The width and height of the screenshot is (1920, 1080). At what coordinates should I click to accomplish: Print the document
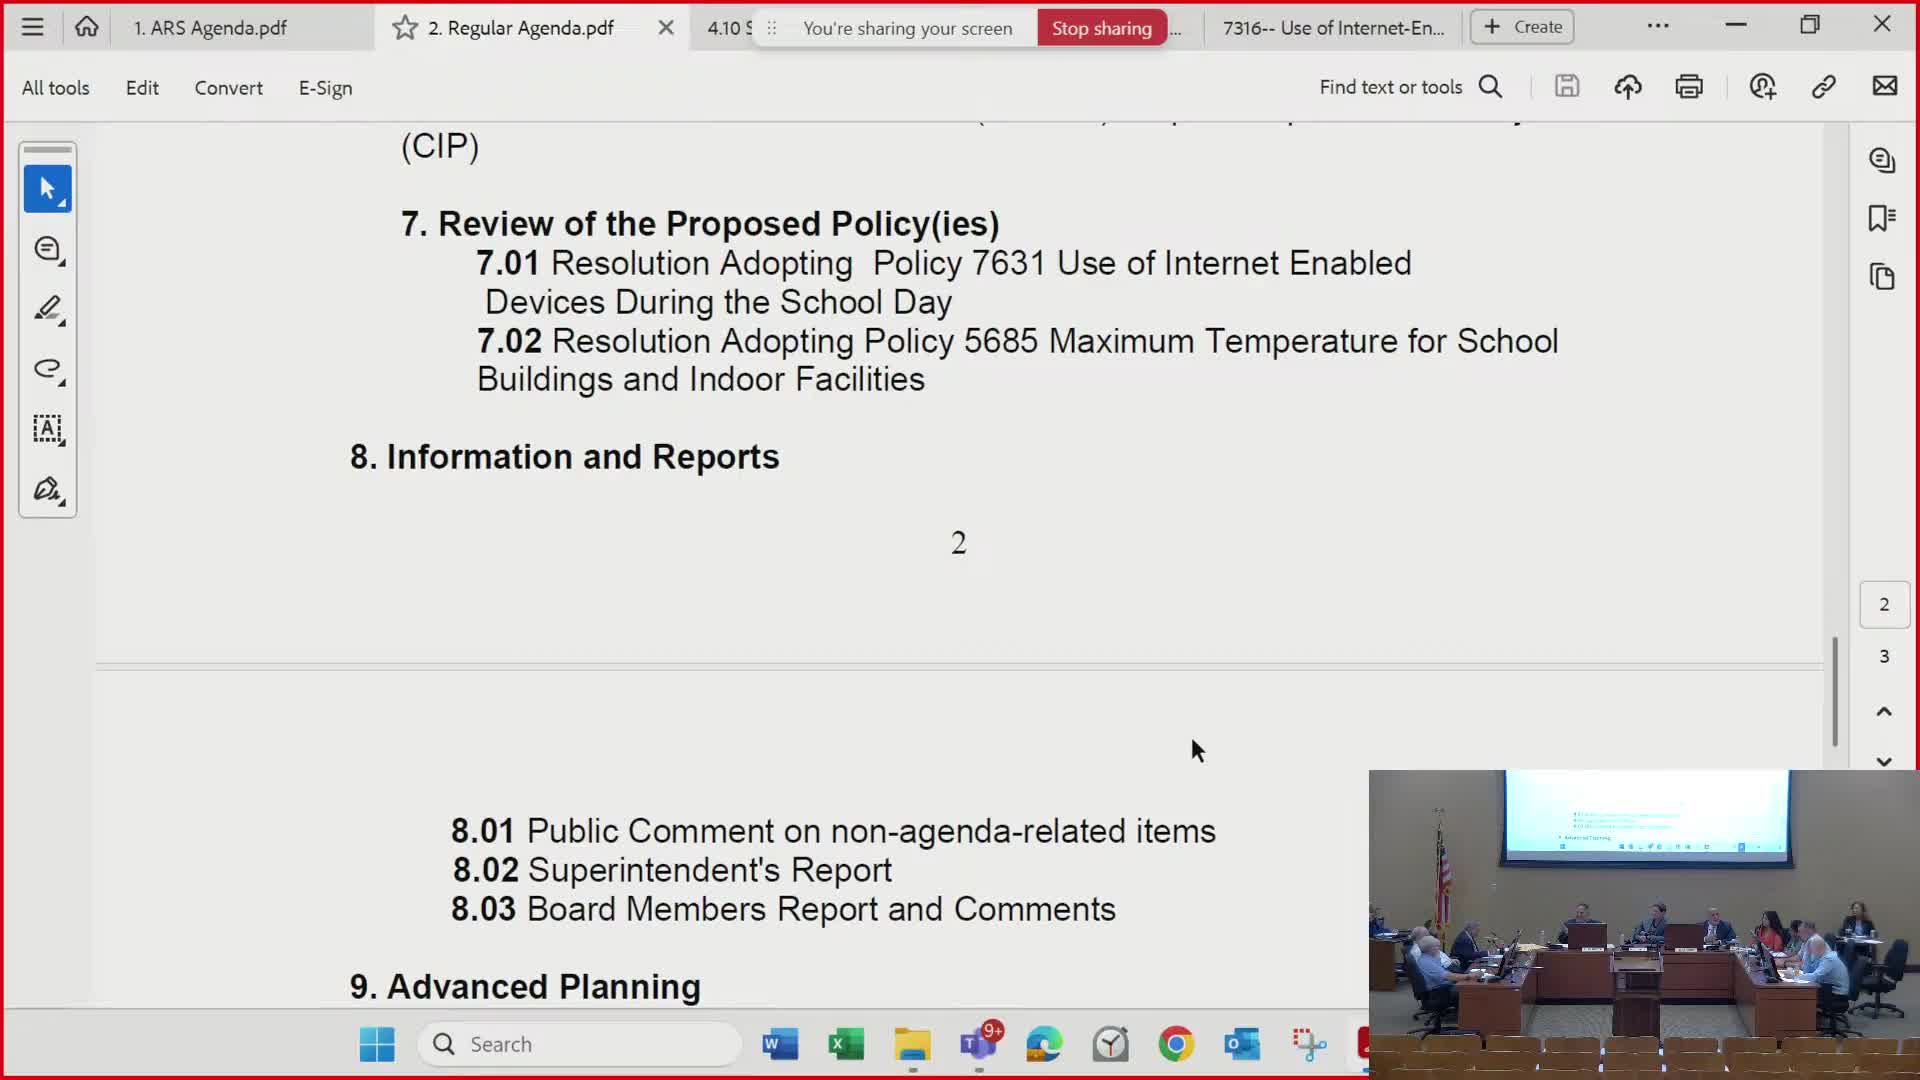(x=1689, y=87)
